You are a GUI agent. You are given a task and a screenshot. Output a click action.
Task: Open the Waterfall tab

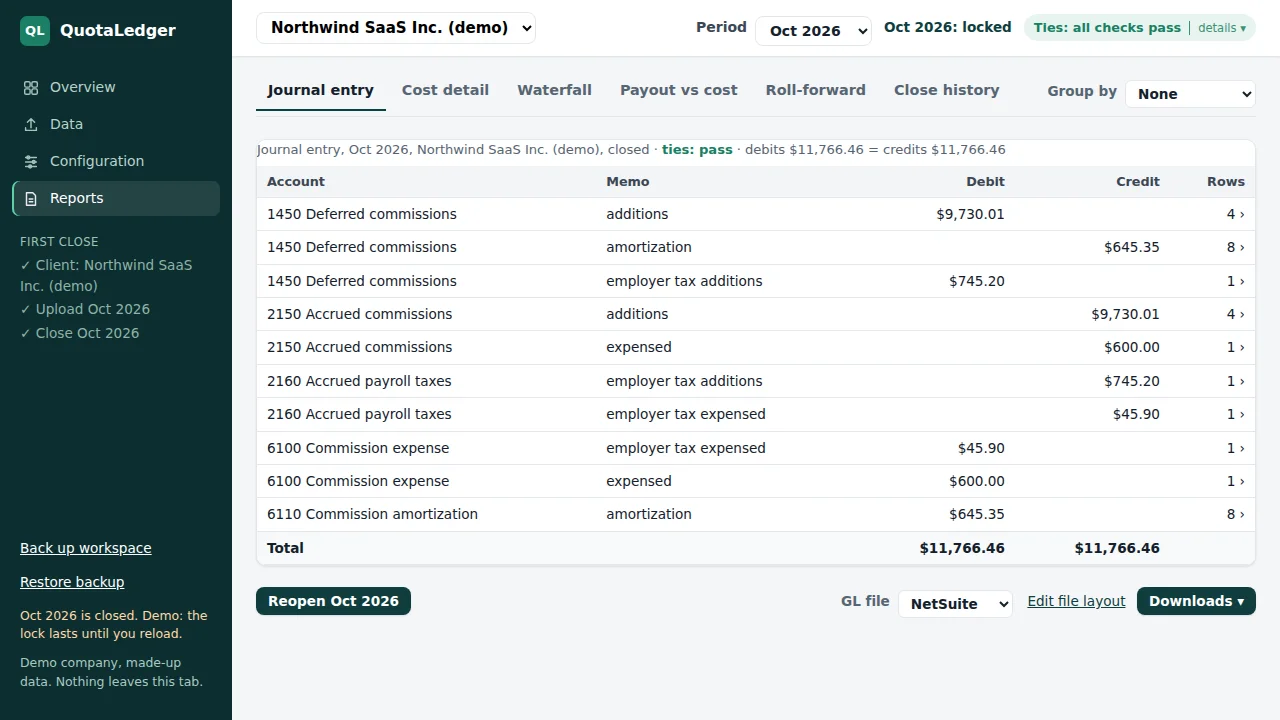(x=554, y=90)
